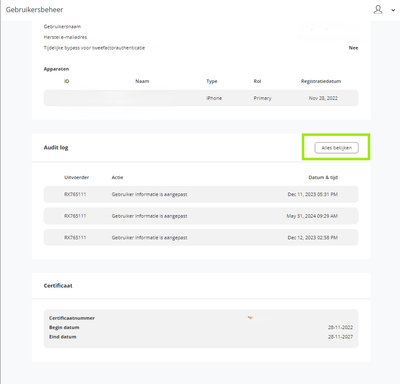
Task: Click the Datum & tijd column header
Action: [323, 177]
